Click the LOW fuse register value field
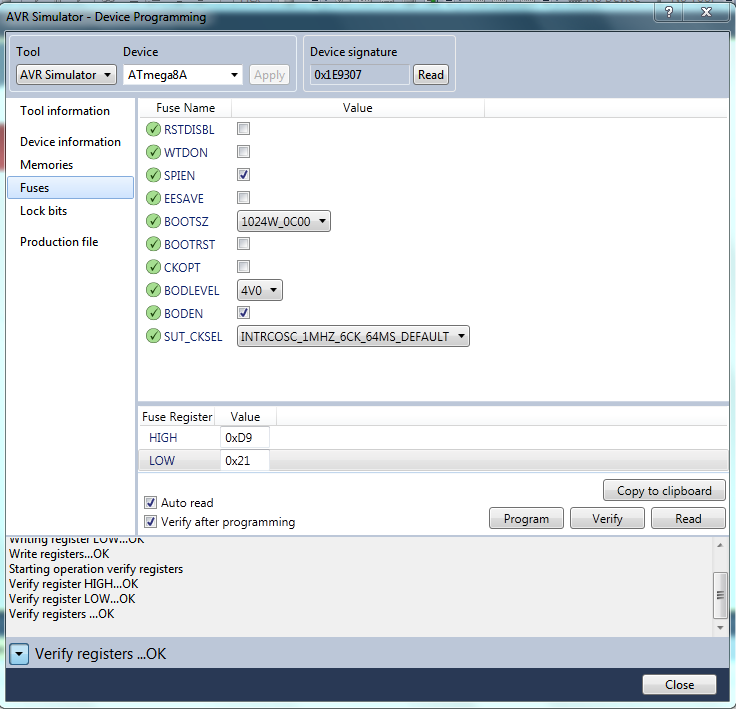The height and width of the screenshot is (709, 736). 245,461
